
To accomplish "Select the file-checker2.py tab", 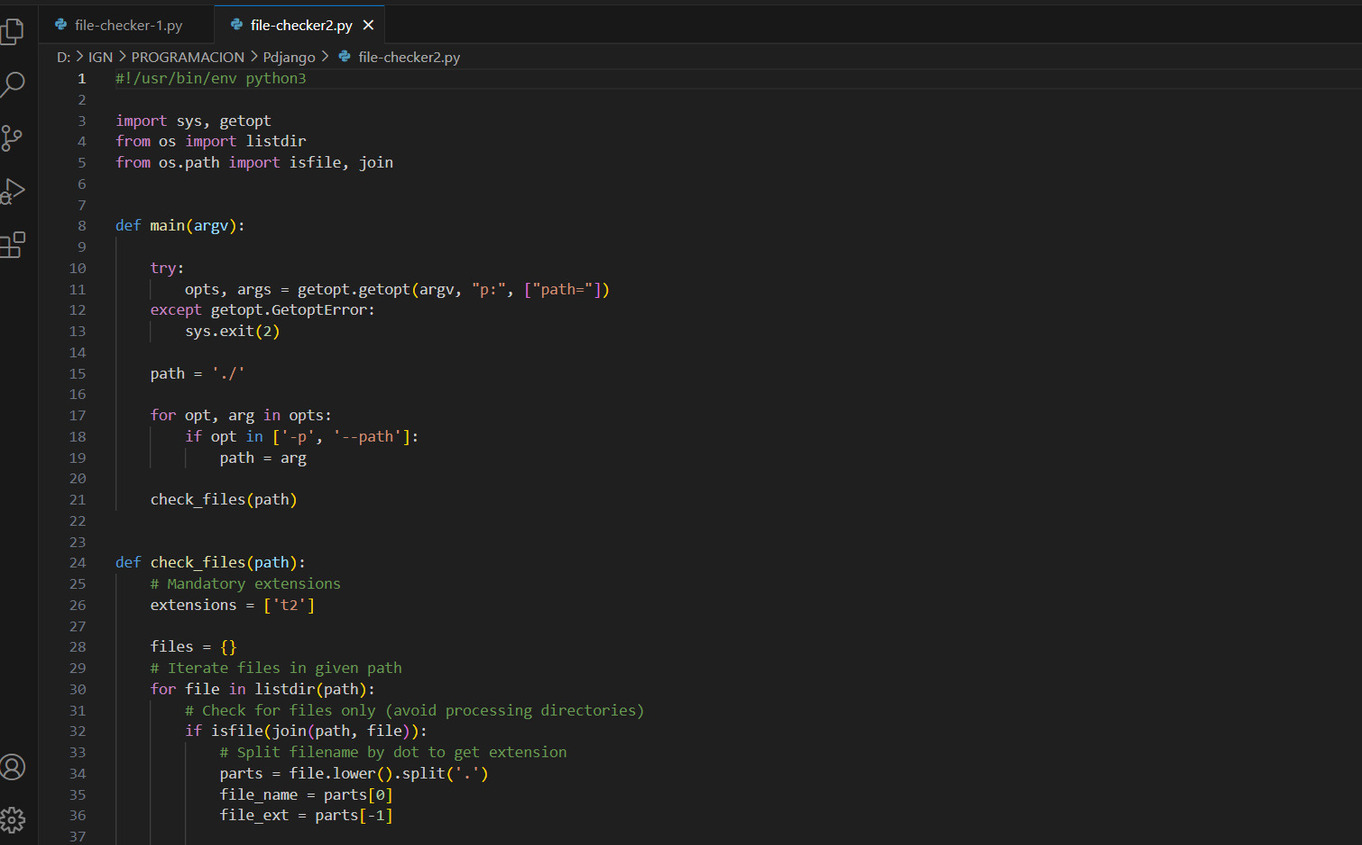I will tap(301, 25).
